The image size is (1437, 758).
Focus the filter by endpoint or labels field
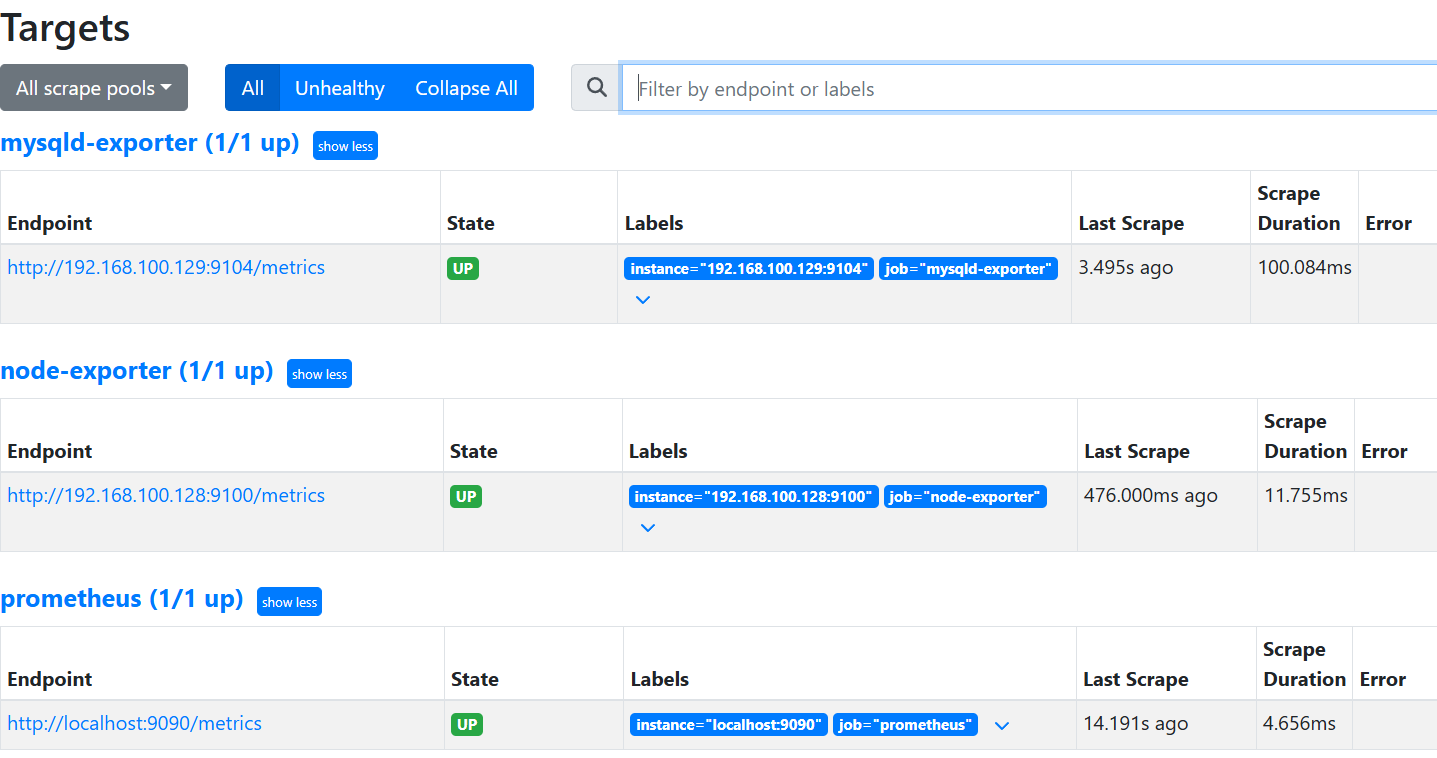[1029, 89]
